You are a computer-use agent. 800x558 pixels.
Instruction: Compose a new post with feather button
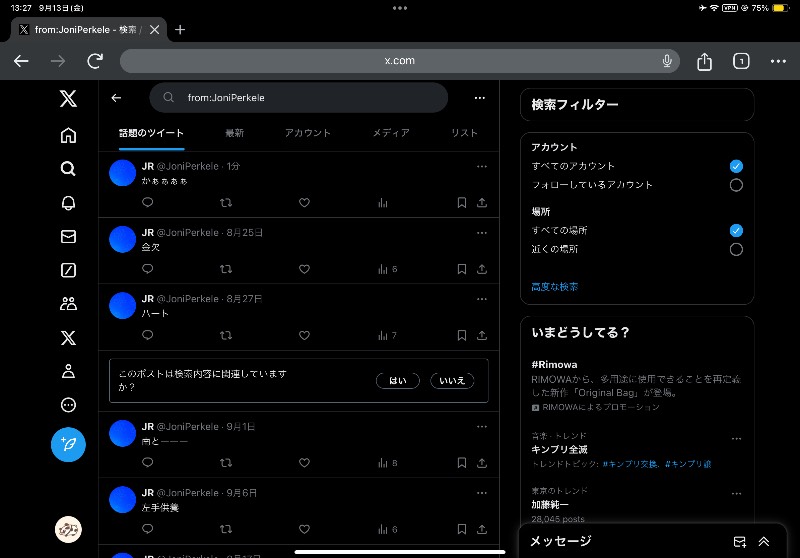(68, 444)
